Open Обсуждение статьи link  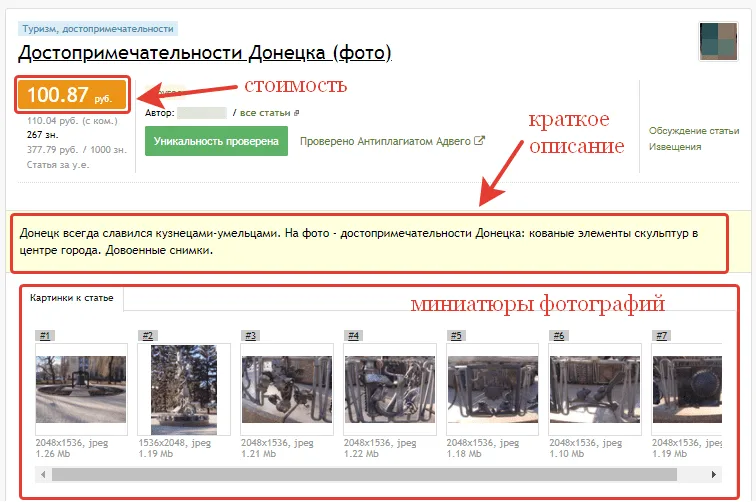click(694, 131)
